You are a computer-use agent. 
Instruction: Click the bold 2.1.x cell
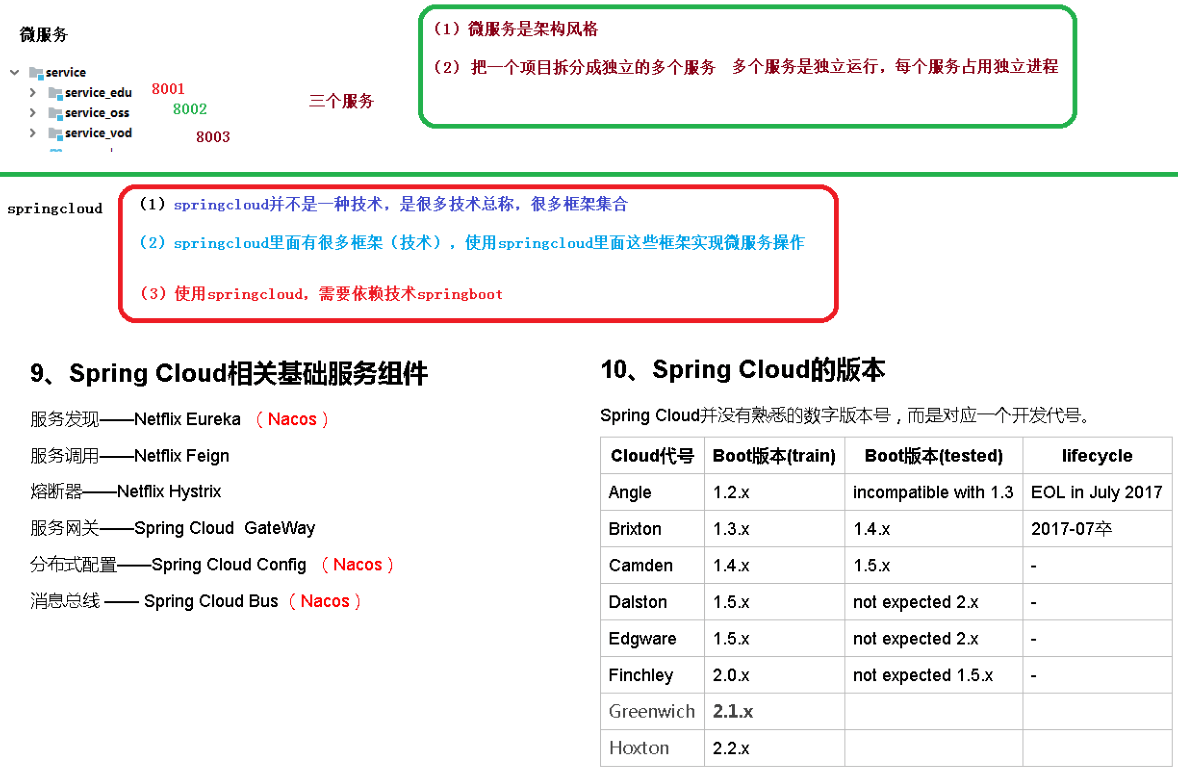774,712
